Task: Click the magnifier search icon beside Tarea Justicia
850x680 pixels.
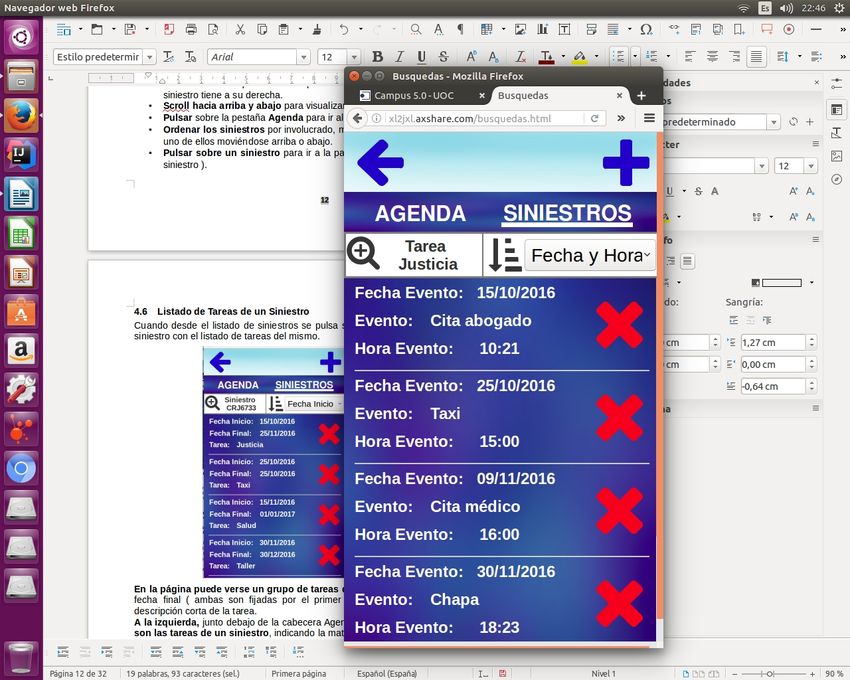Action: pos(364,255)
